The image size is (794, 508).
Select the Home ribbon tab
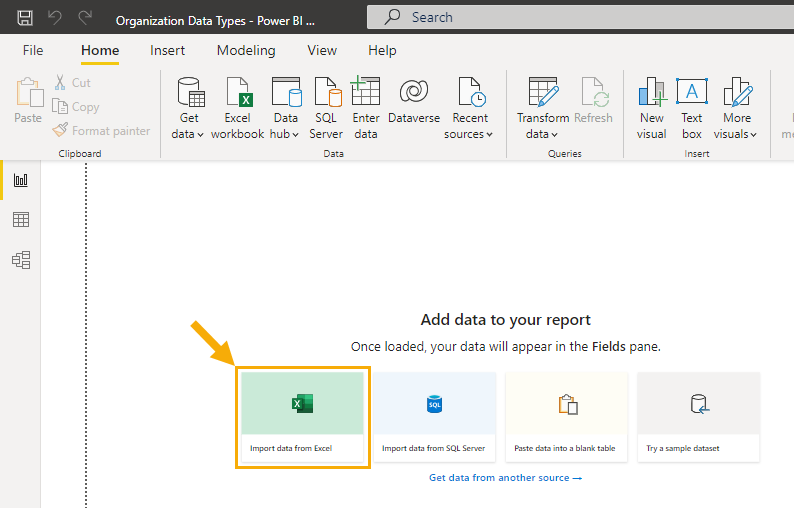(100, 50)
